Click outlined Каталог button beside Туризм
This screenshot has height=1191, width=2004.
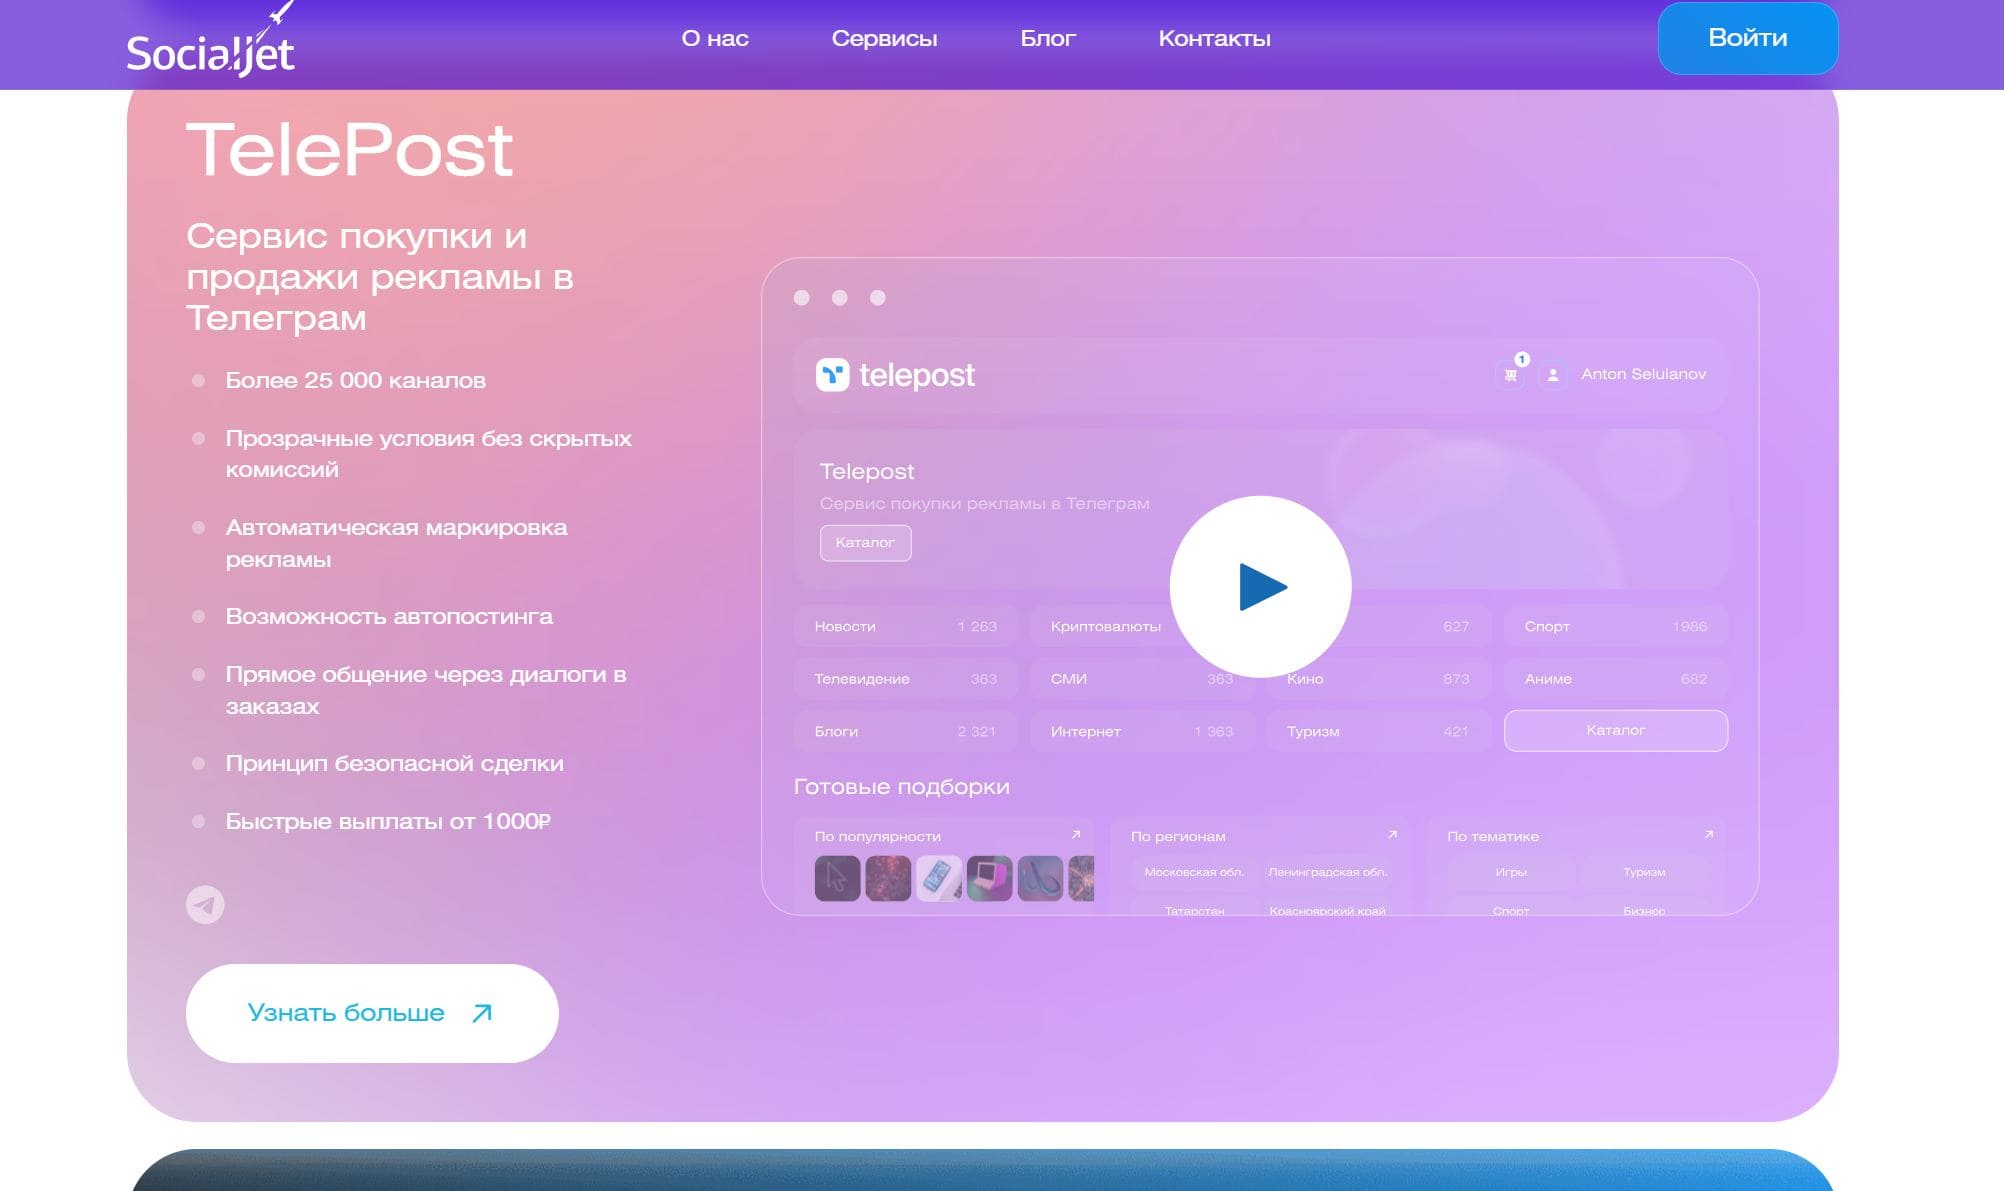tap(1615, 731)
